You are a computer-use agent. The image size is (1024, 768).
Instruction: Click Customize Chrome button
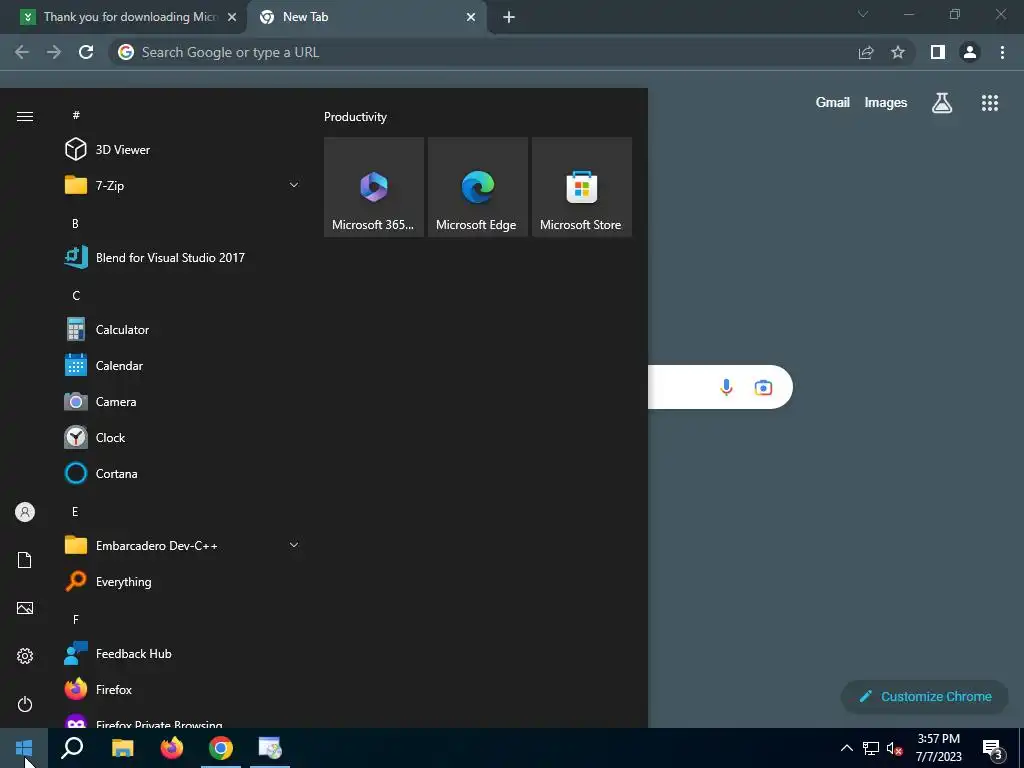[925, 697]
